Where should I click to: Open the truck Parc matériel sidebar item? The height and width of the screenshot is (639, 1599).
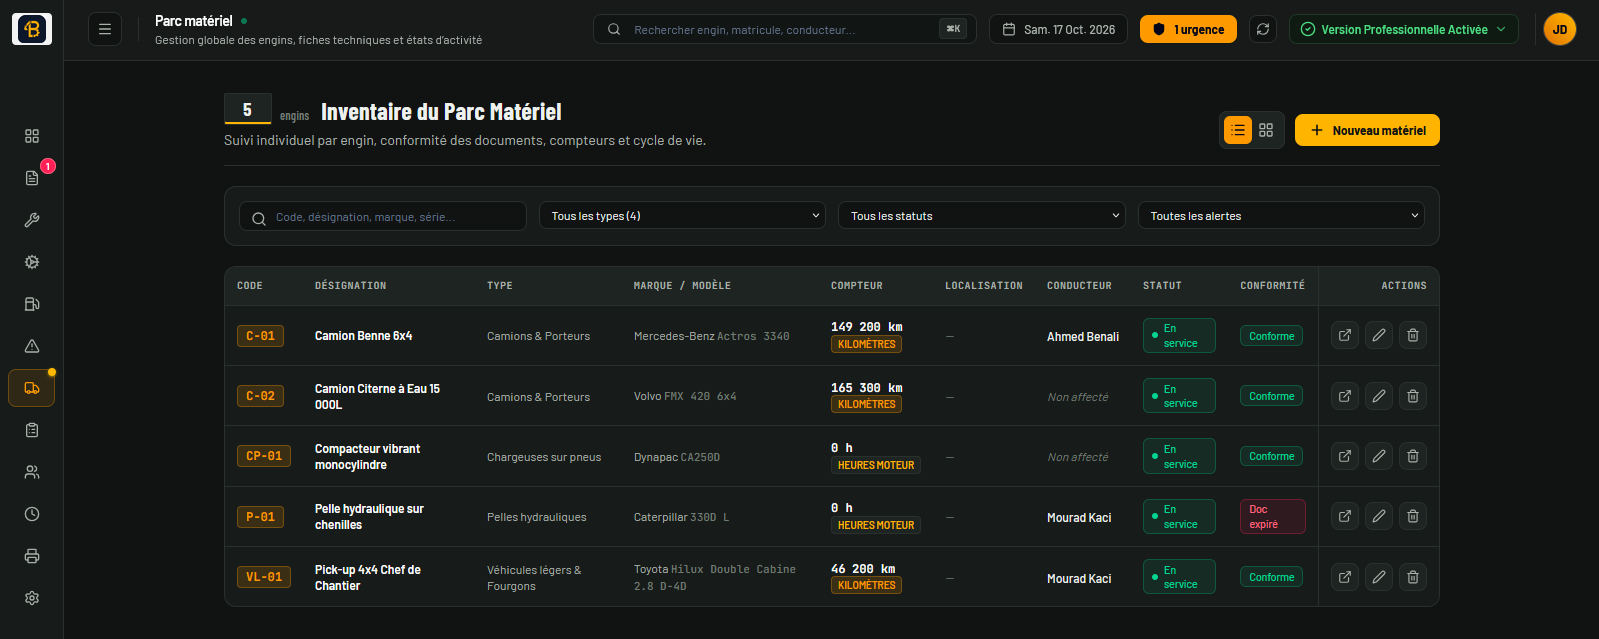pyautogui.click(x=32, y=388)
